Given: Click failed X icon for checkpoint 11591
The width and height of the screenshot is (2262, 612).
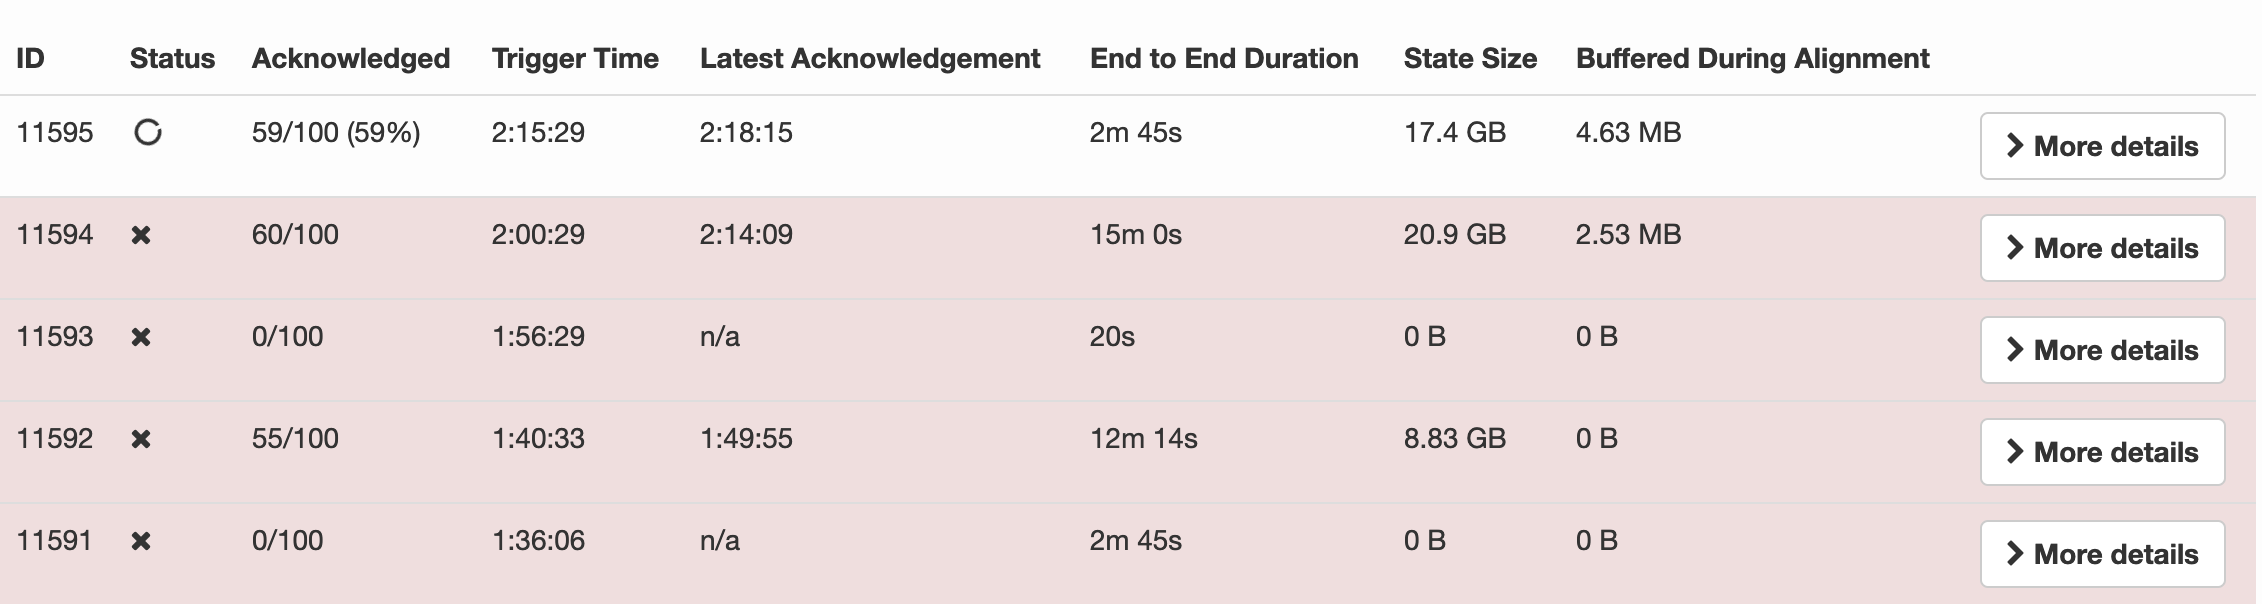Looking at the screenshot, I should 141,541.
